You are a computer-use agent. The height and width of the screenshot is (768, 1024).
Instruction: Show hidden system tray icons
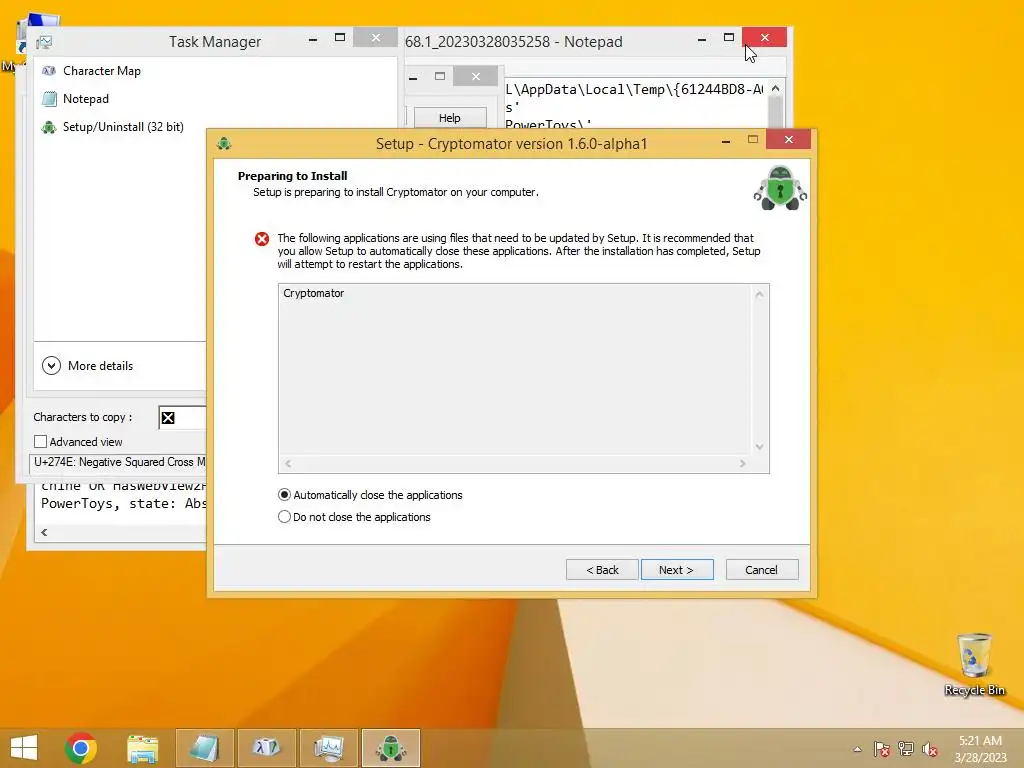pyautogui.click(x=857, y=749)
